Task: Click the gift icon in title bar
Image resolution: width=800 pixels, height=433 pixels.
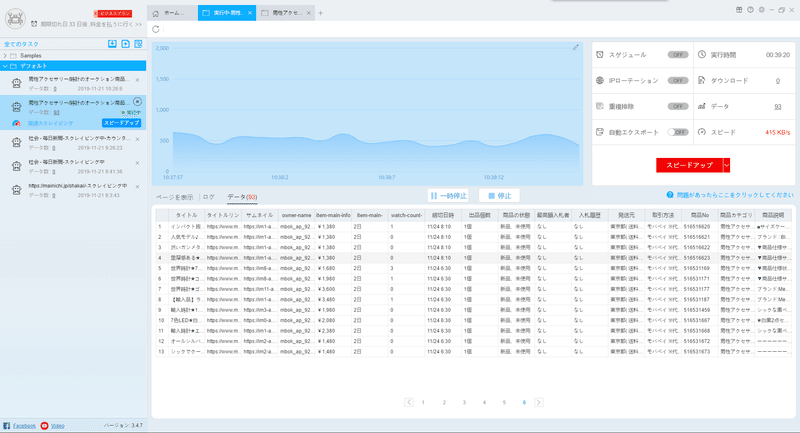Action: (x=739, y=10)
